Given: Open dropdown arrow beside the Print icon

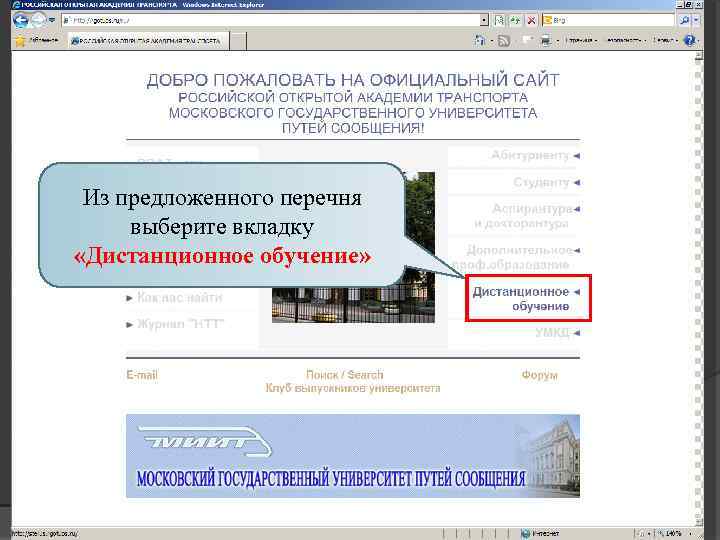Looking at the screenshot, I should (x=557, y=41).
